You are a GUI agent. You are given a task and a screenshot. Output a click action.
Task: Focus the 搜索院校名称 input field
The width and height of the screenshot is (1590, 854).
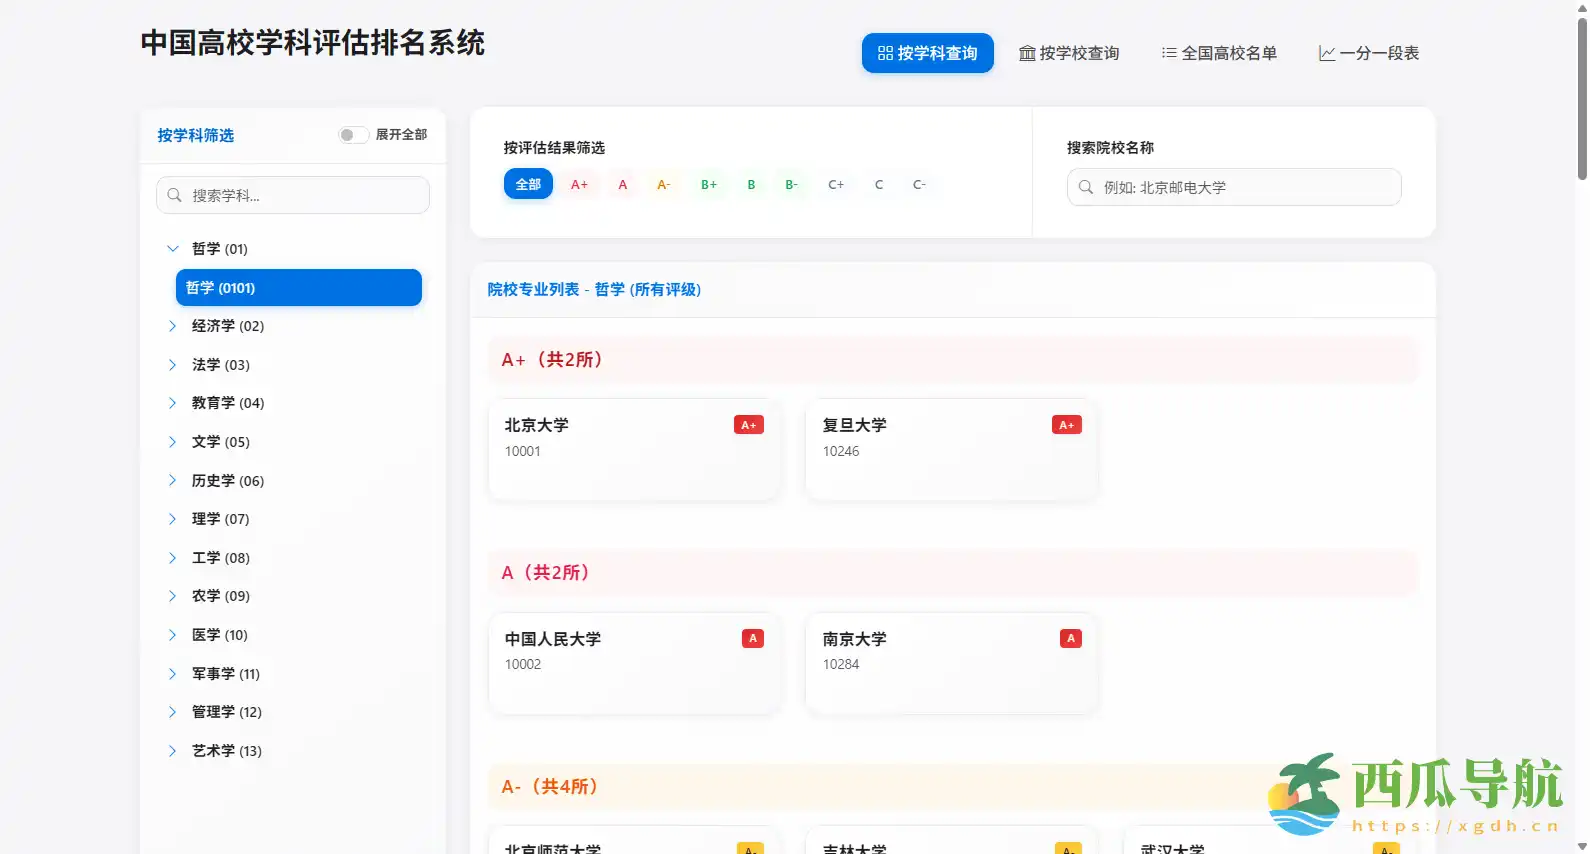(1245, 187)
